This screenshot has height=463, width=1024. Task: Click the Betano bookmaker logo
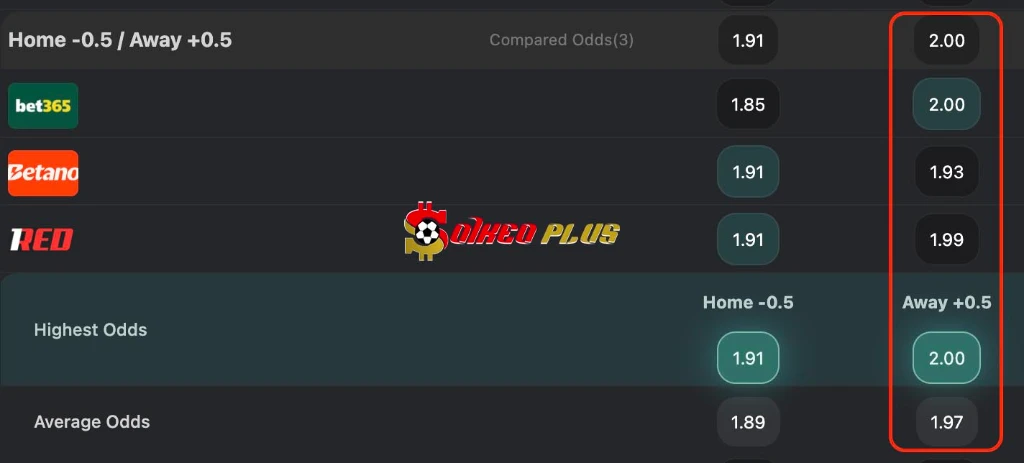(43, 173)
